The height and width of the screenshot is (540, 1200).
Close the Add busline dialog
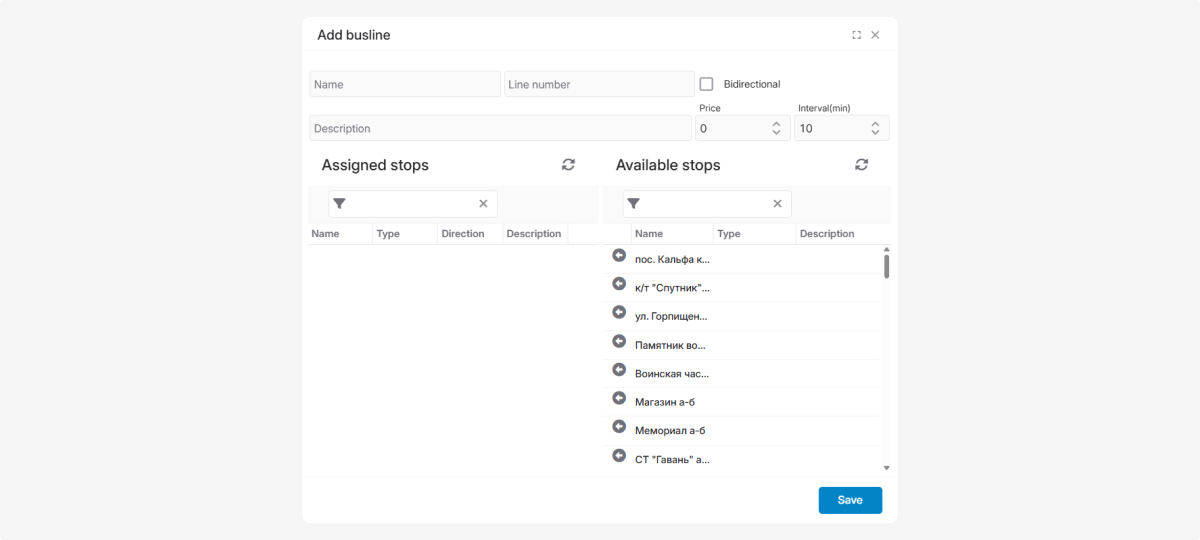point(875,35)
